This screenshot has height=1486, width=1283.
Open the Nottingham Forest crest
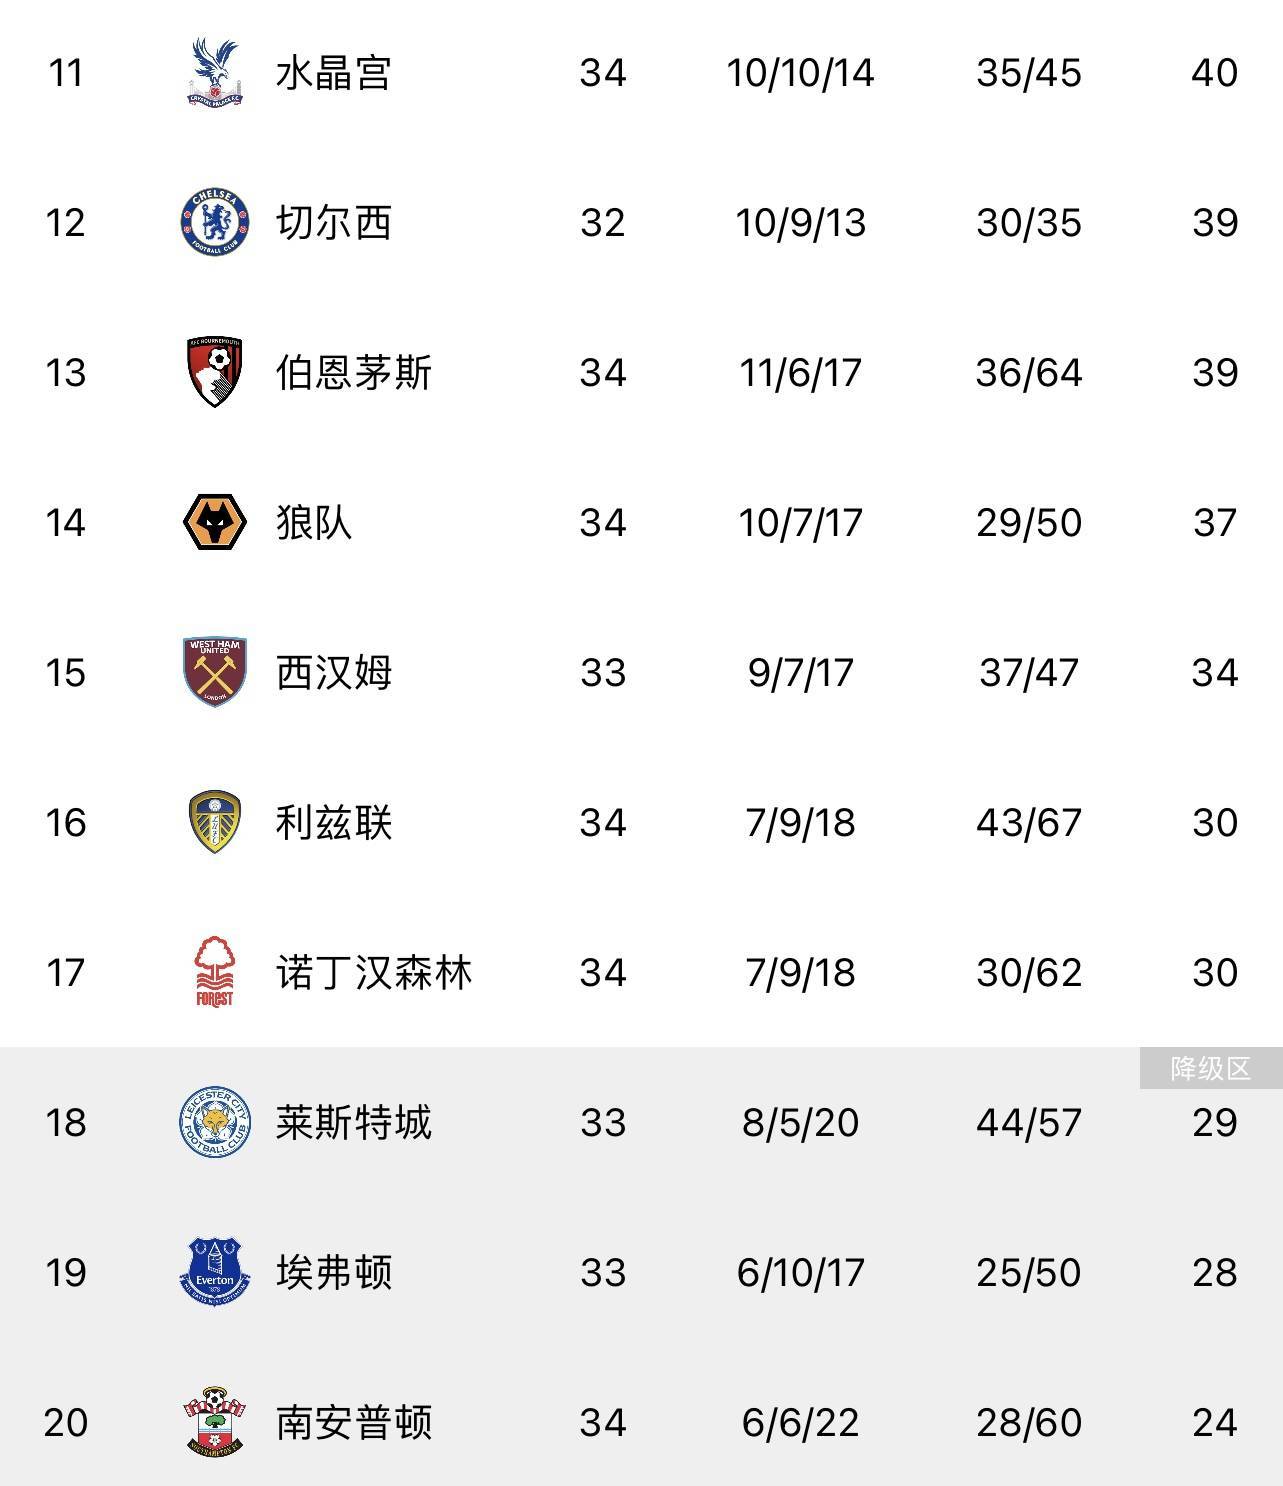pyautogui.click(x=214, y=972)
